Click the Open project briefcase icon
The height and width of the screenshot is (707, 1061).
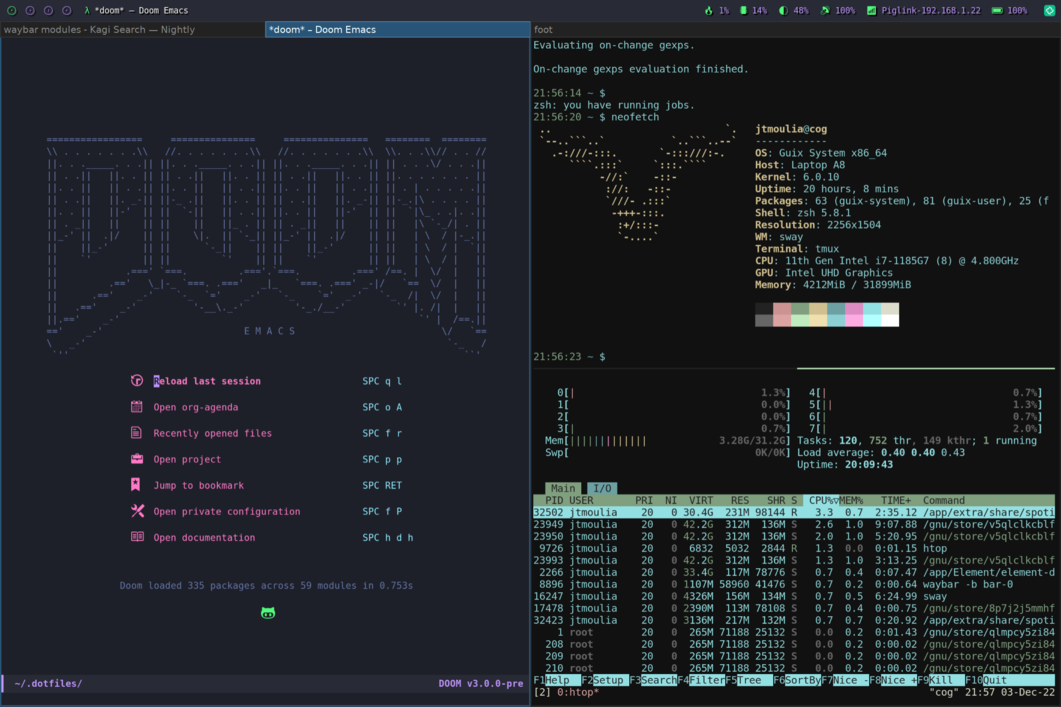tap(137, 459)
